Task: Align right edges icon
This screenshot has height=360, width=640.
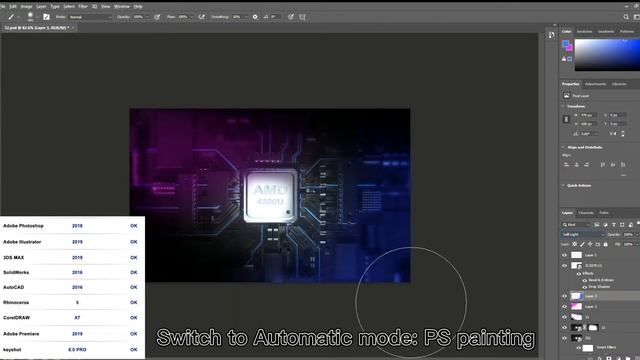Action: 587,164
